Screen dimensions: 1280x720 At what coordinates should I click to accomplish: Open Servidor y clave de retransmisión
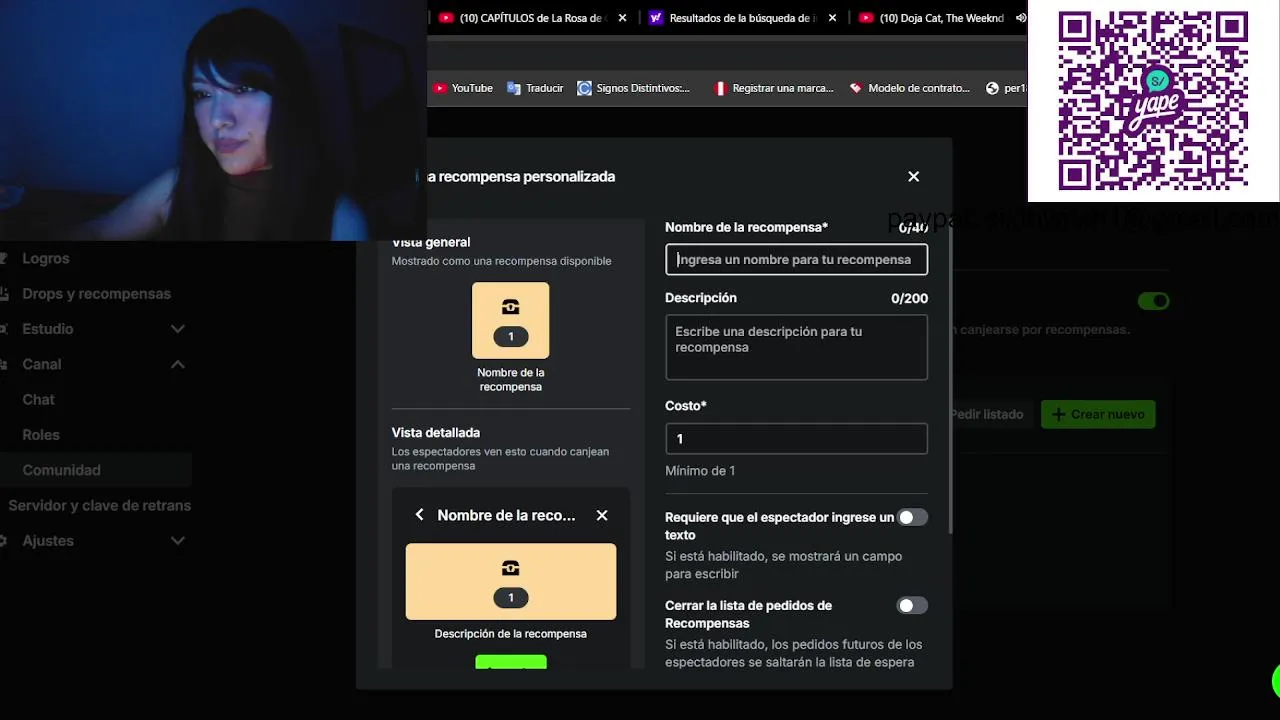[99, 505]
